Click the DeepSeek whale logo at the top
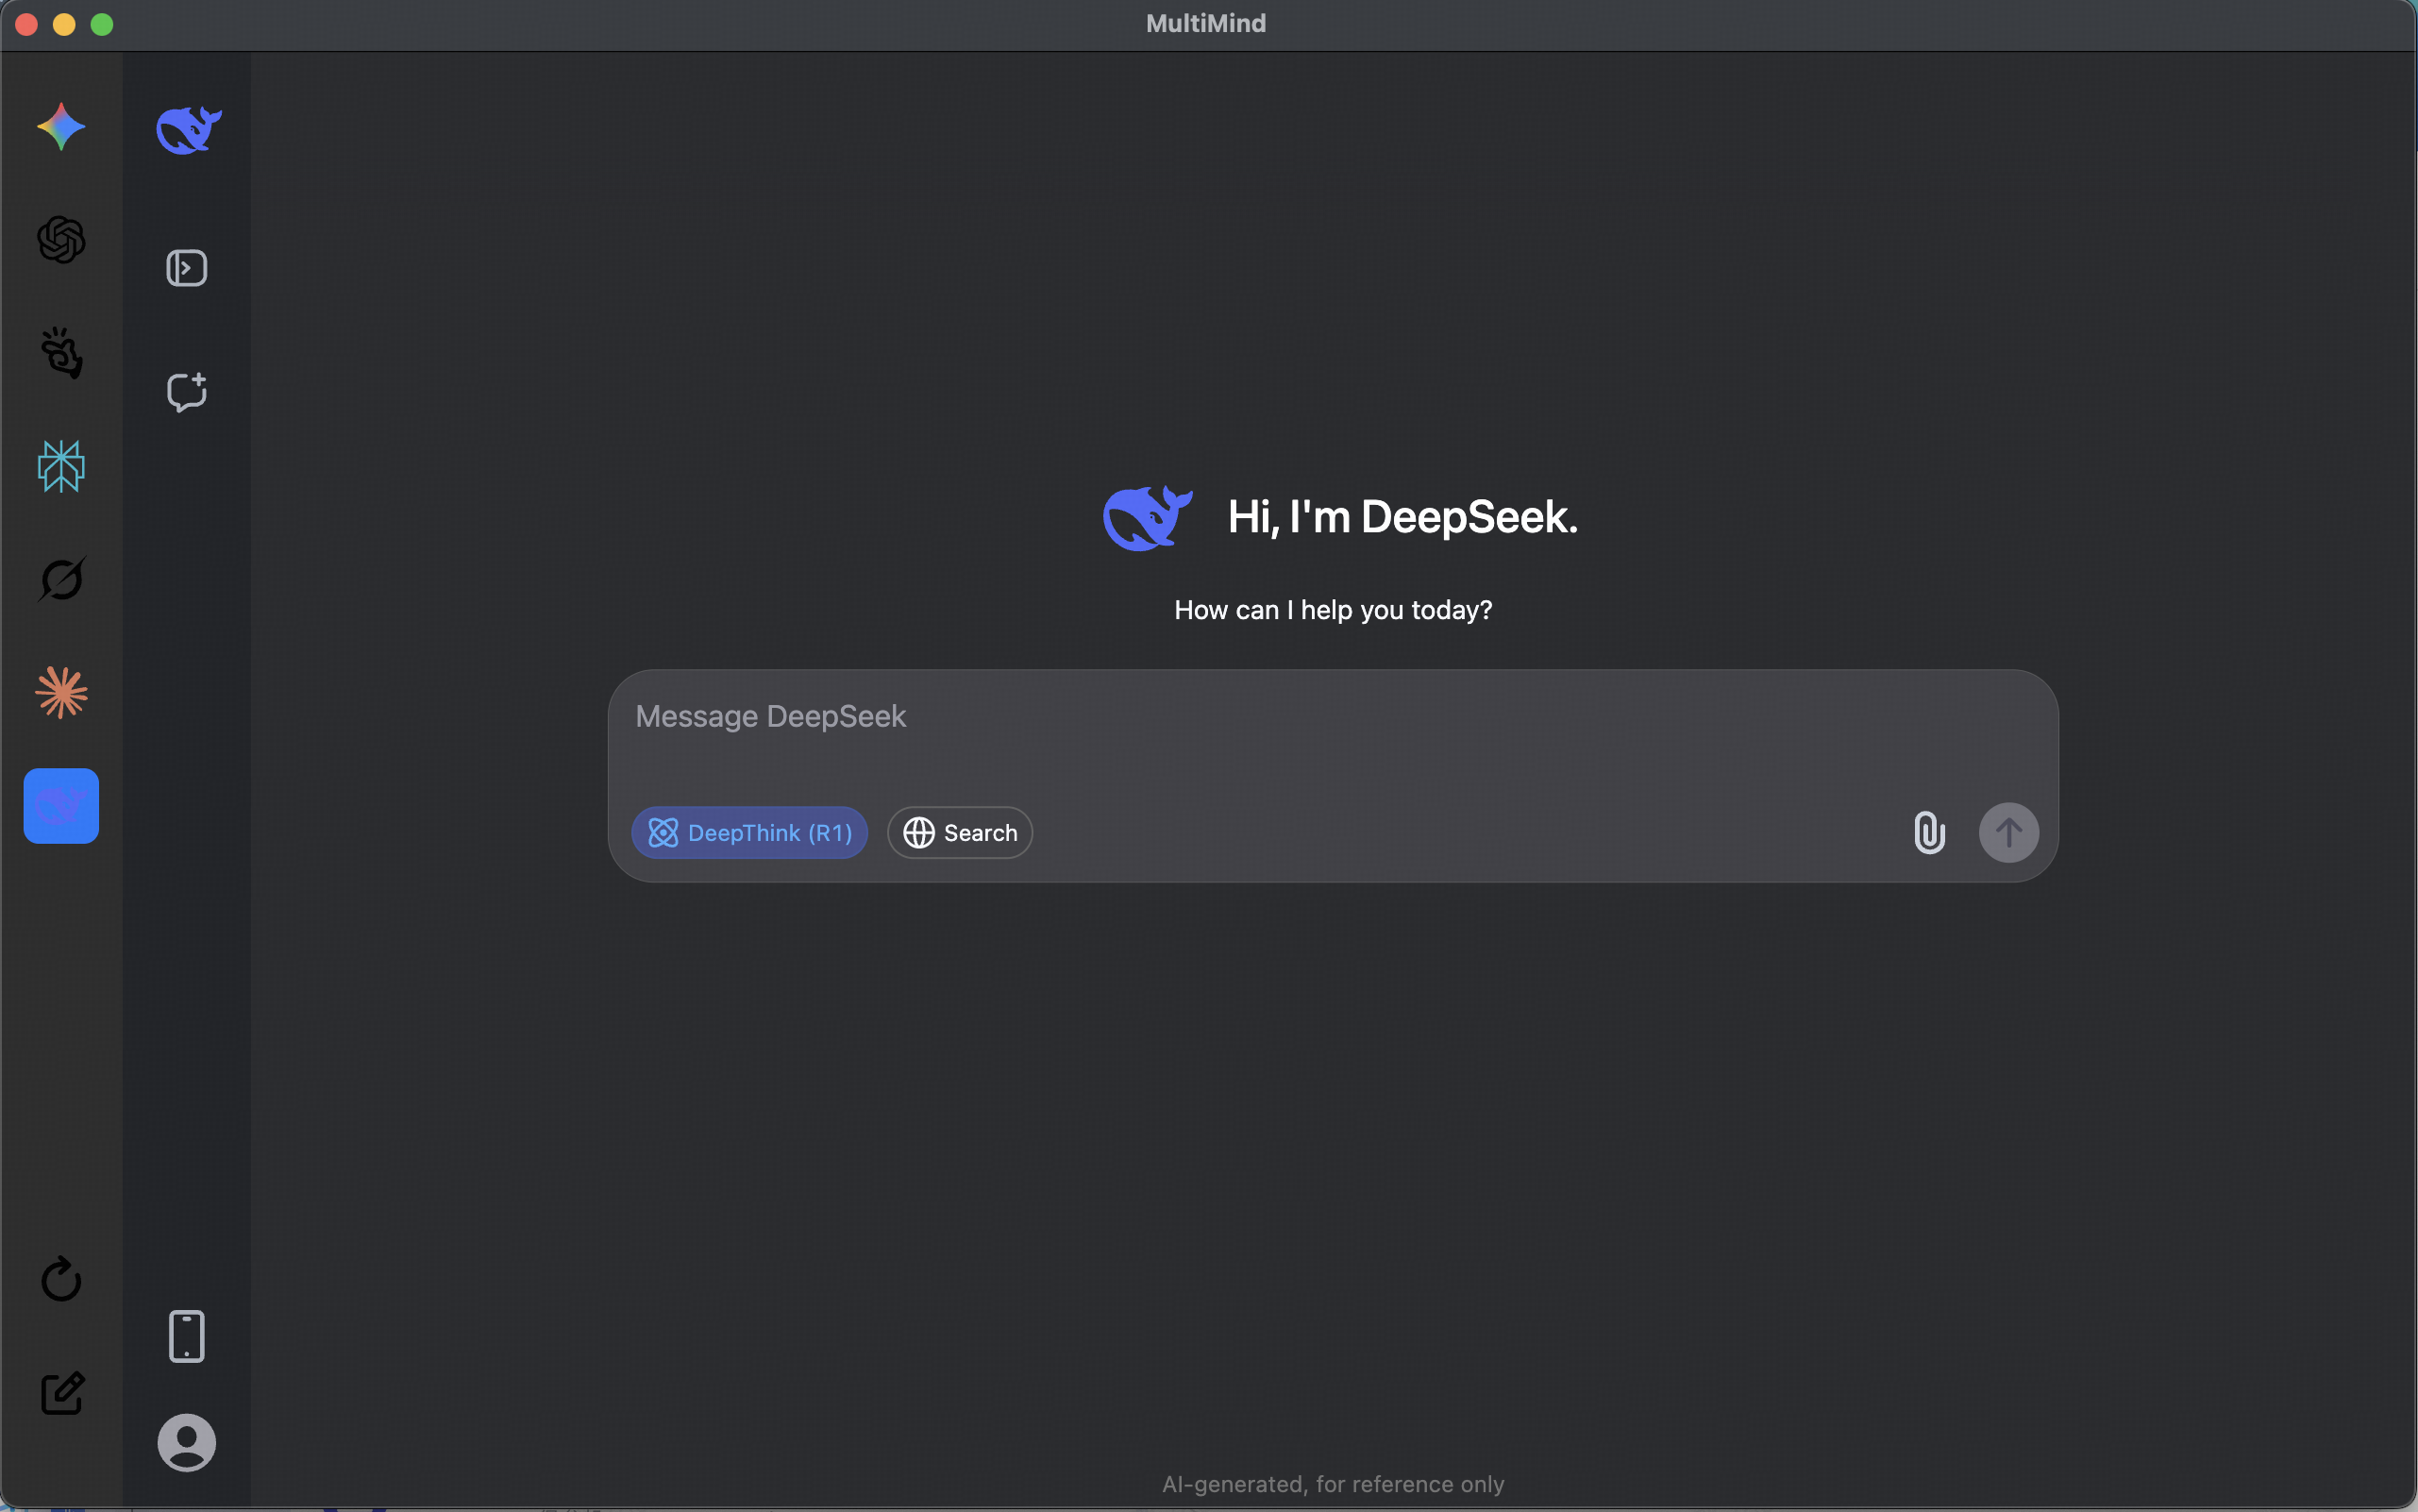Viewport: 2418px width, 1512px height. [188, 130]
